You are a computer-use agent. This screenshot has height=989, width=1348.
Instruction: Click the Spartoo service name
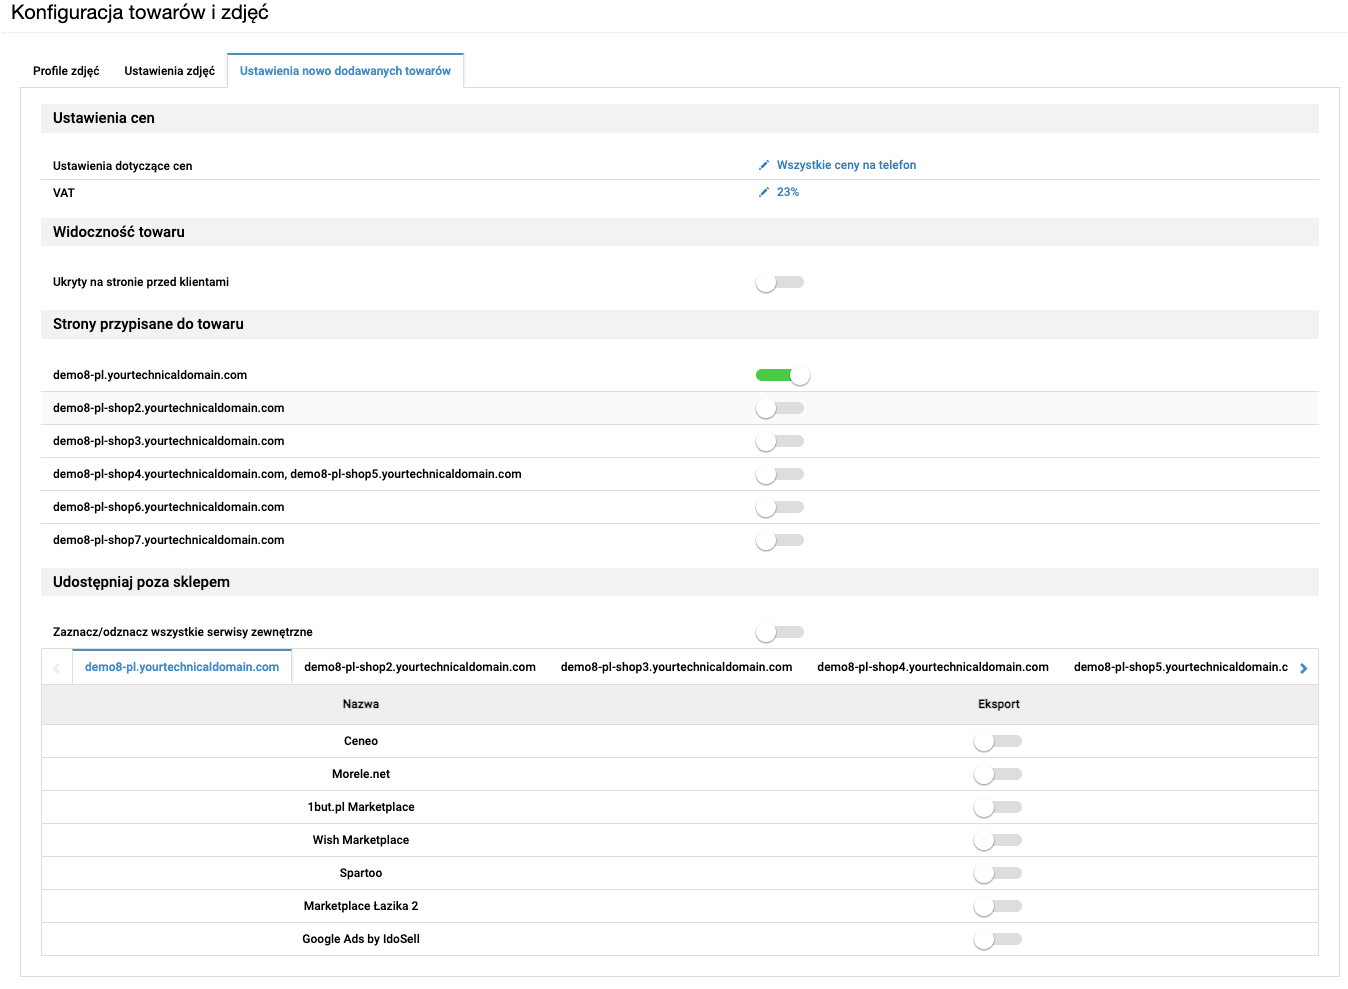pos(361,873)
